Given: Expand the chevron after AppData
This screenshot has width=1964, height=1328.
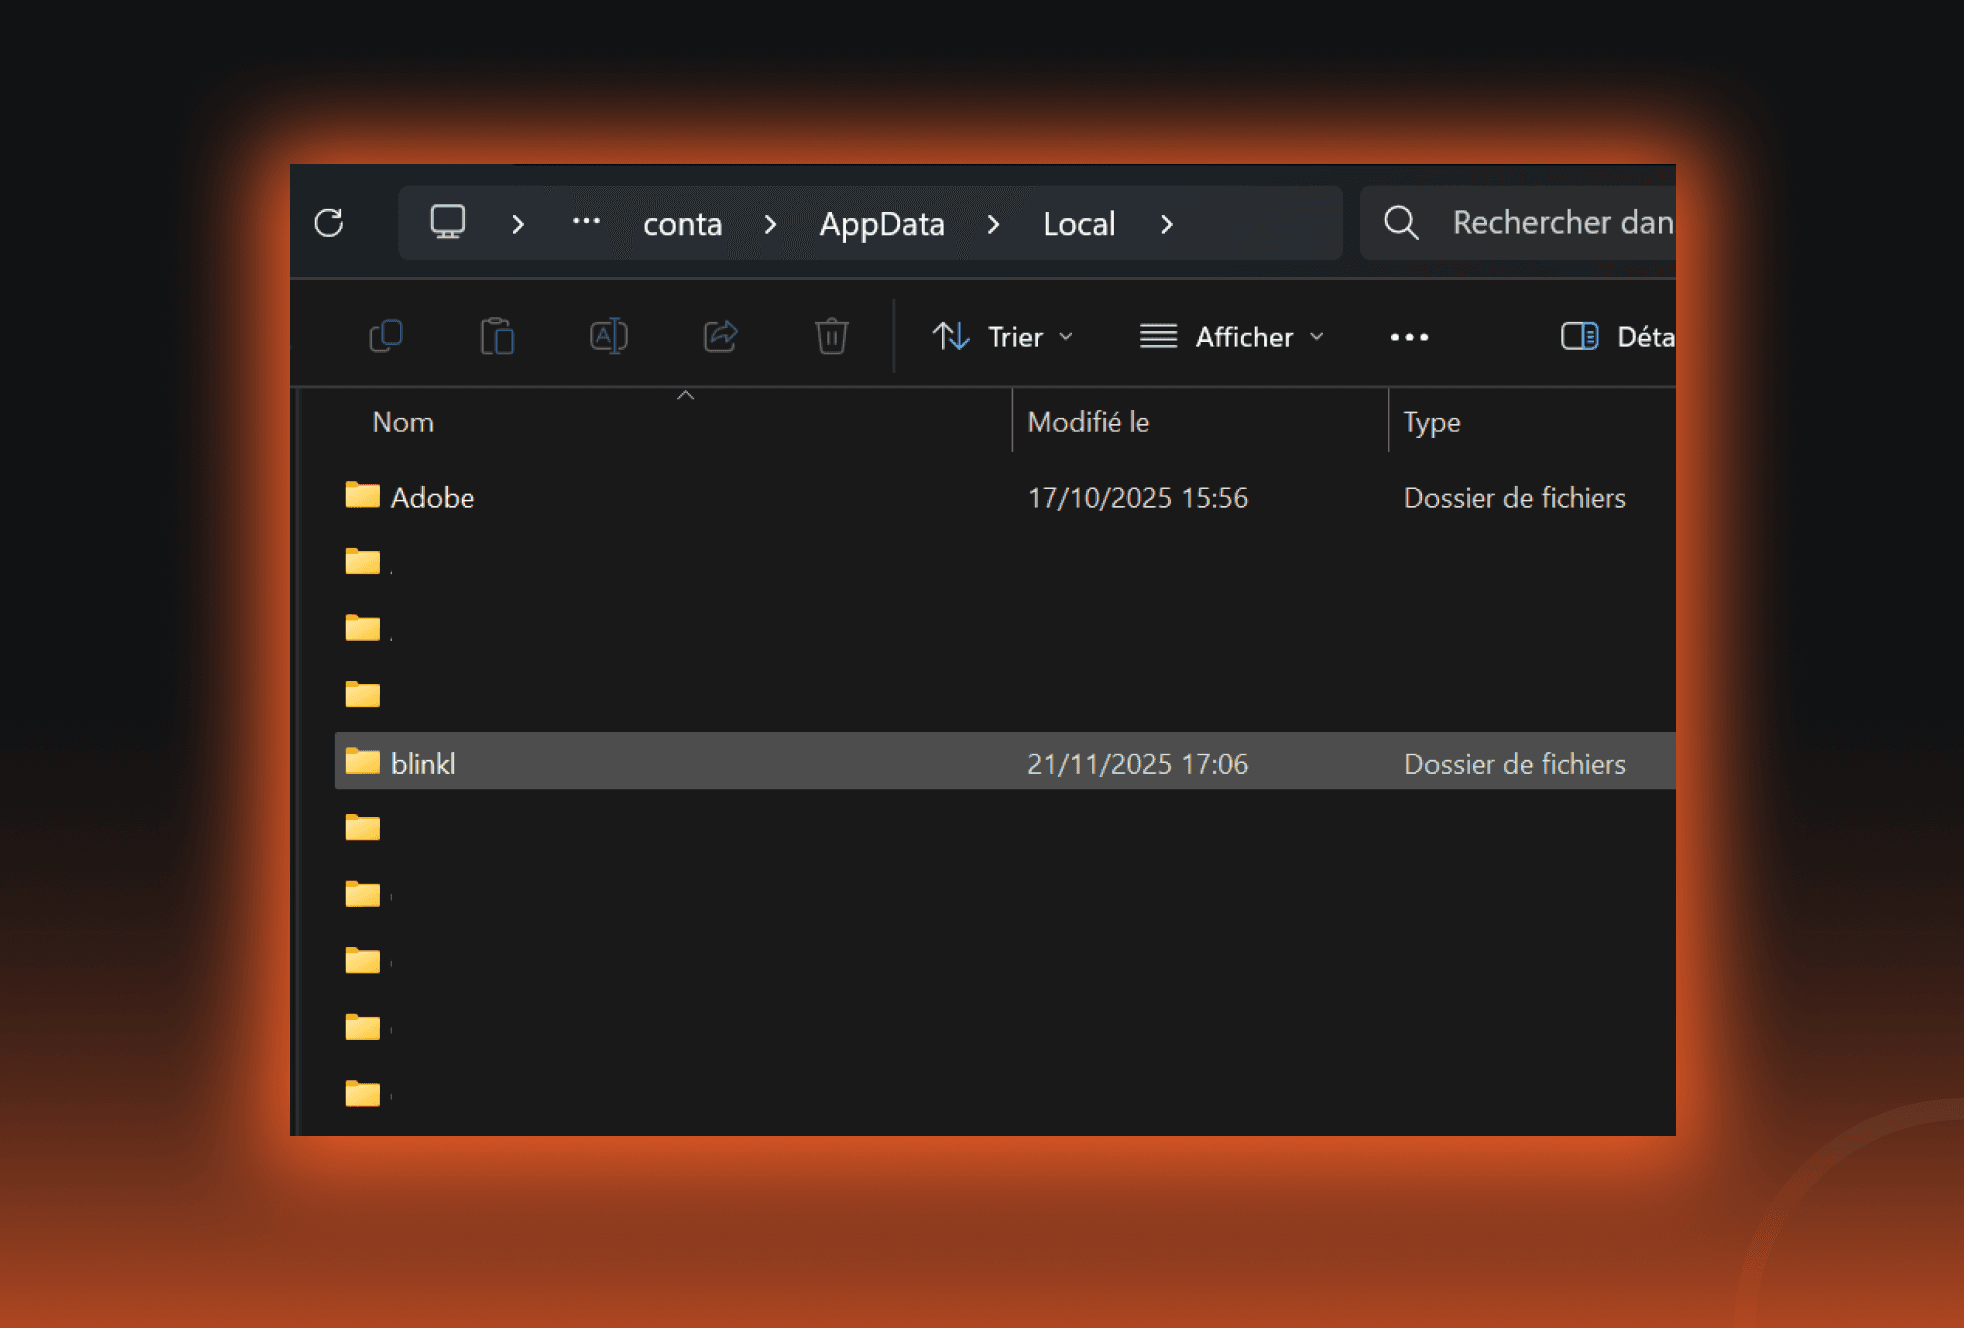Looking at the screenshot, I should click(x=993, y=224).
